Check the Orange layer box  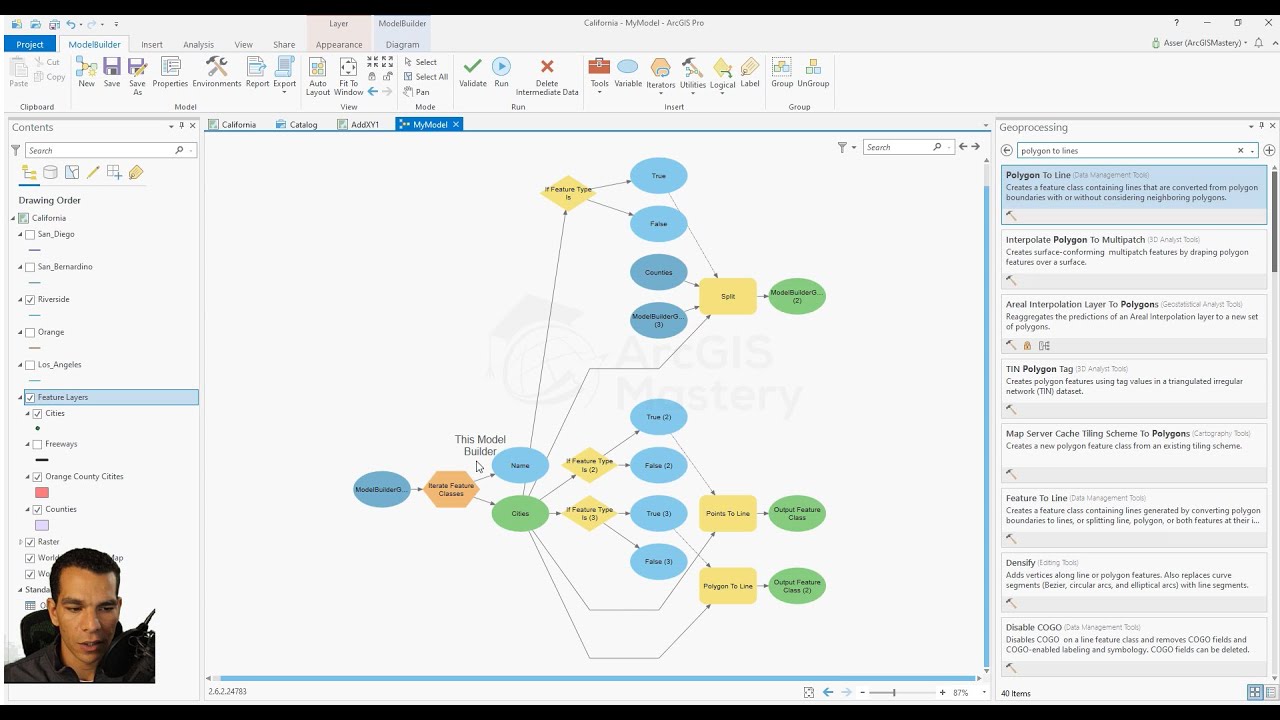[x=30, y=332]
